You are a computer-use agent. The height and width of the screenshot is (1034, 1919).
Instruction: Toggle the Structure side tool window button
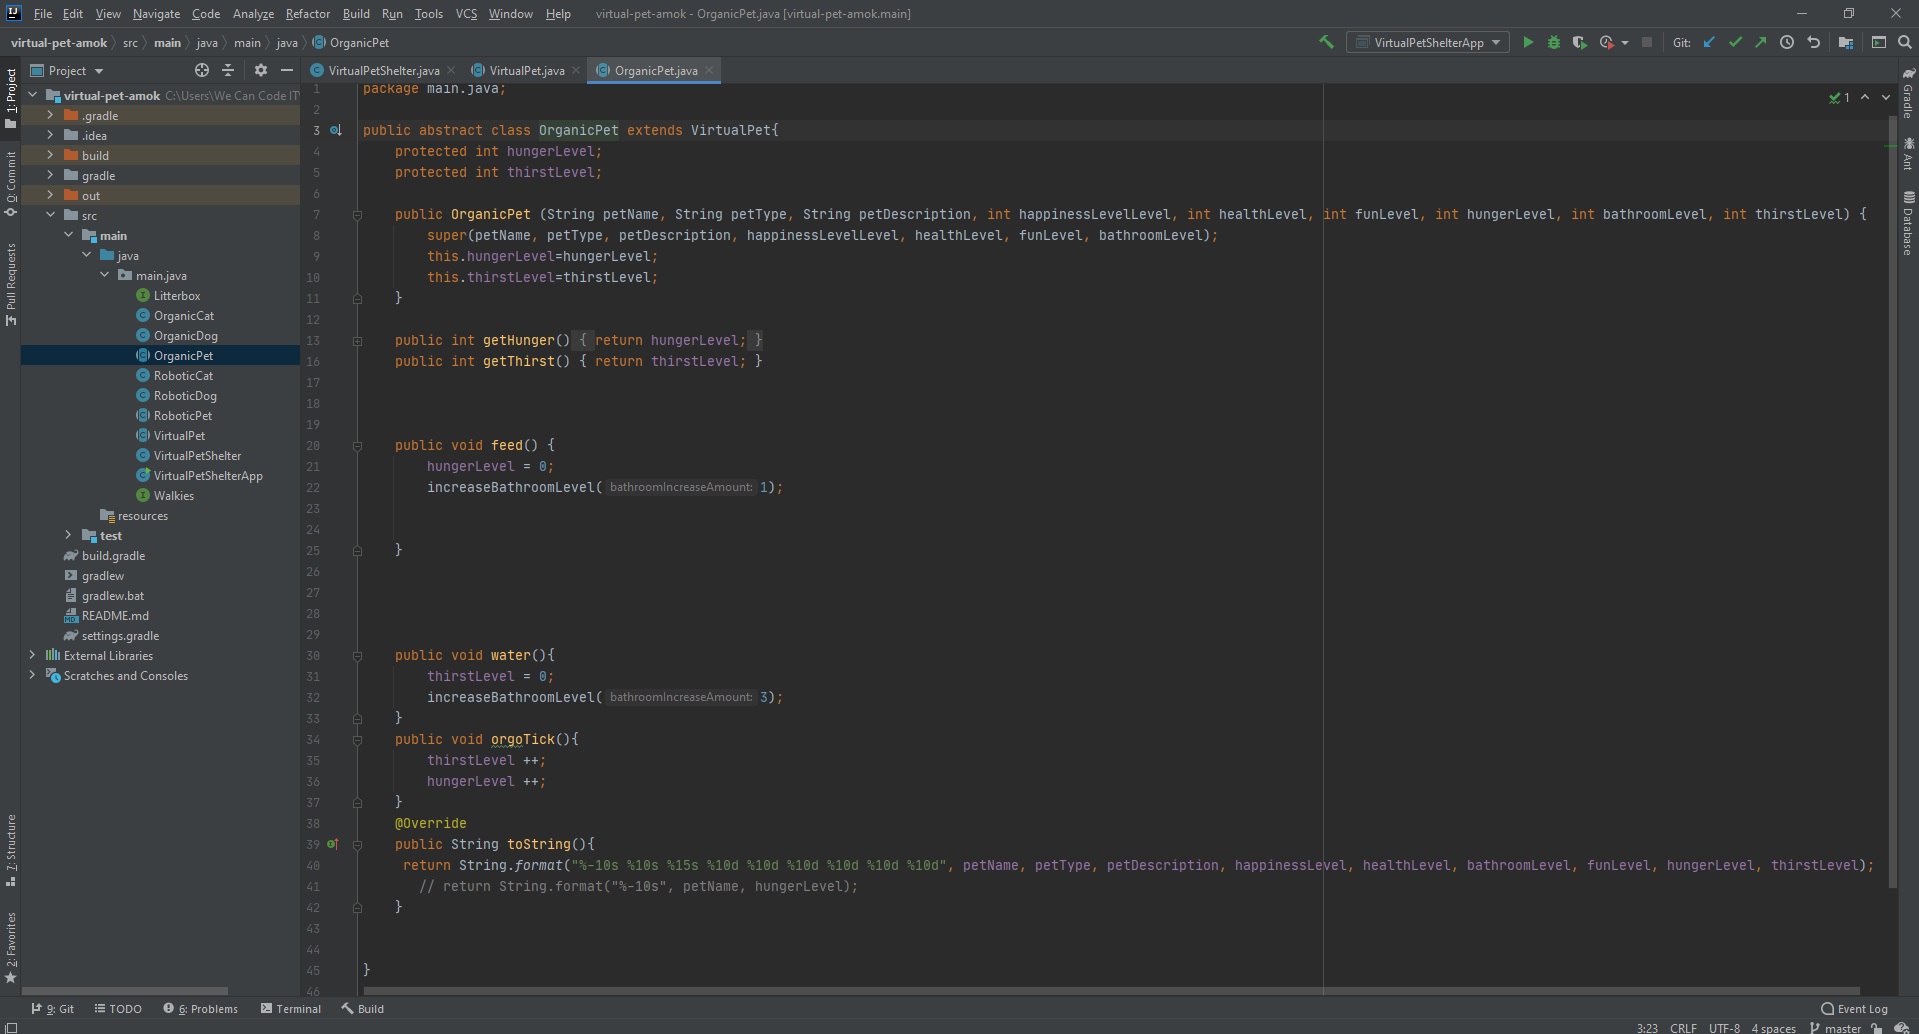coord(11,851)
